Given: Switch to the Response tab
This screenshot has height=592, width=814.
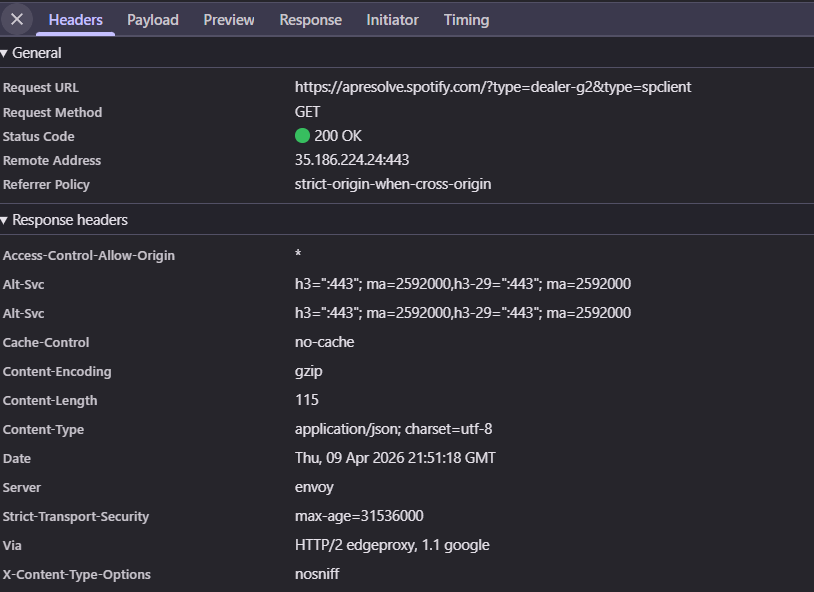Looking at the screenshot, I should [x=310, y=19].
